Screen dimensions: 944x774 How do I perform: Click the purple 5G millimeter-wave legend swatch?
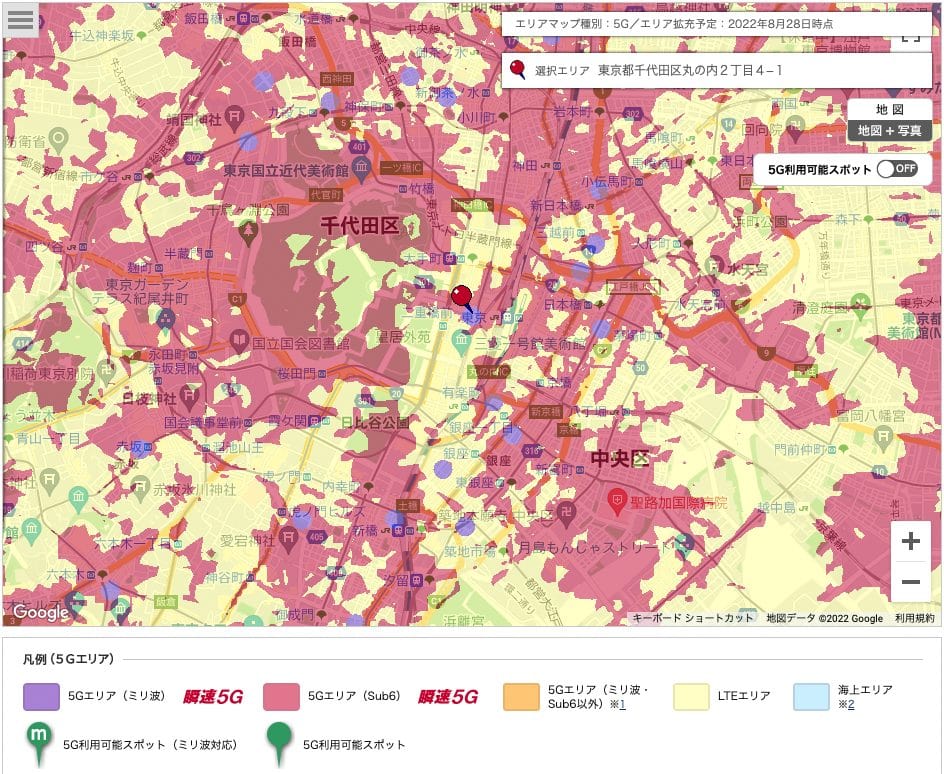(41, 697)
